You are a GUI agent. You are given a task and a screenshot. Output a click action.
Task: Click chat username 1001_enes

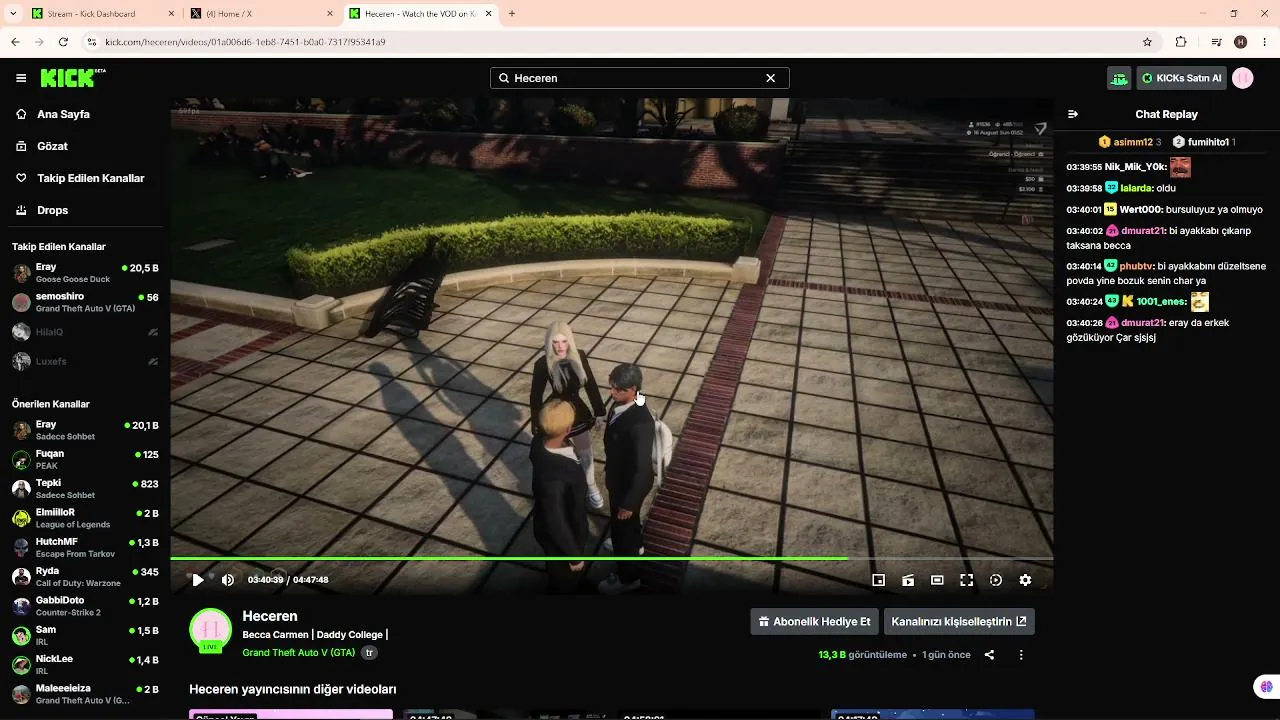coord(1161,301)
